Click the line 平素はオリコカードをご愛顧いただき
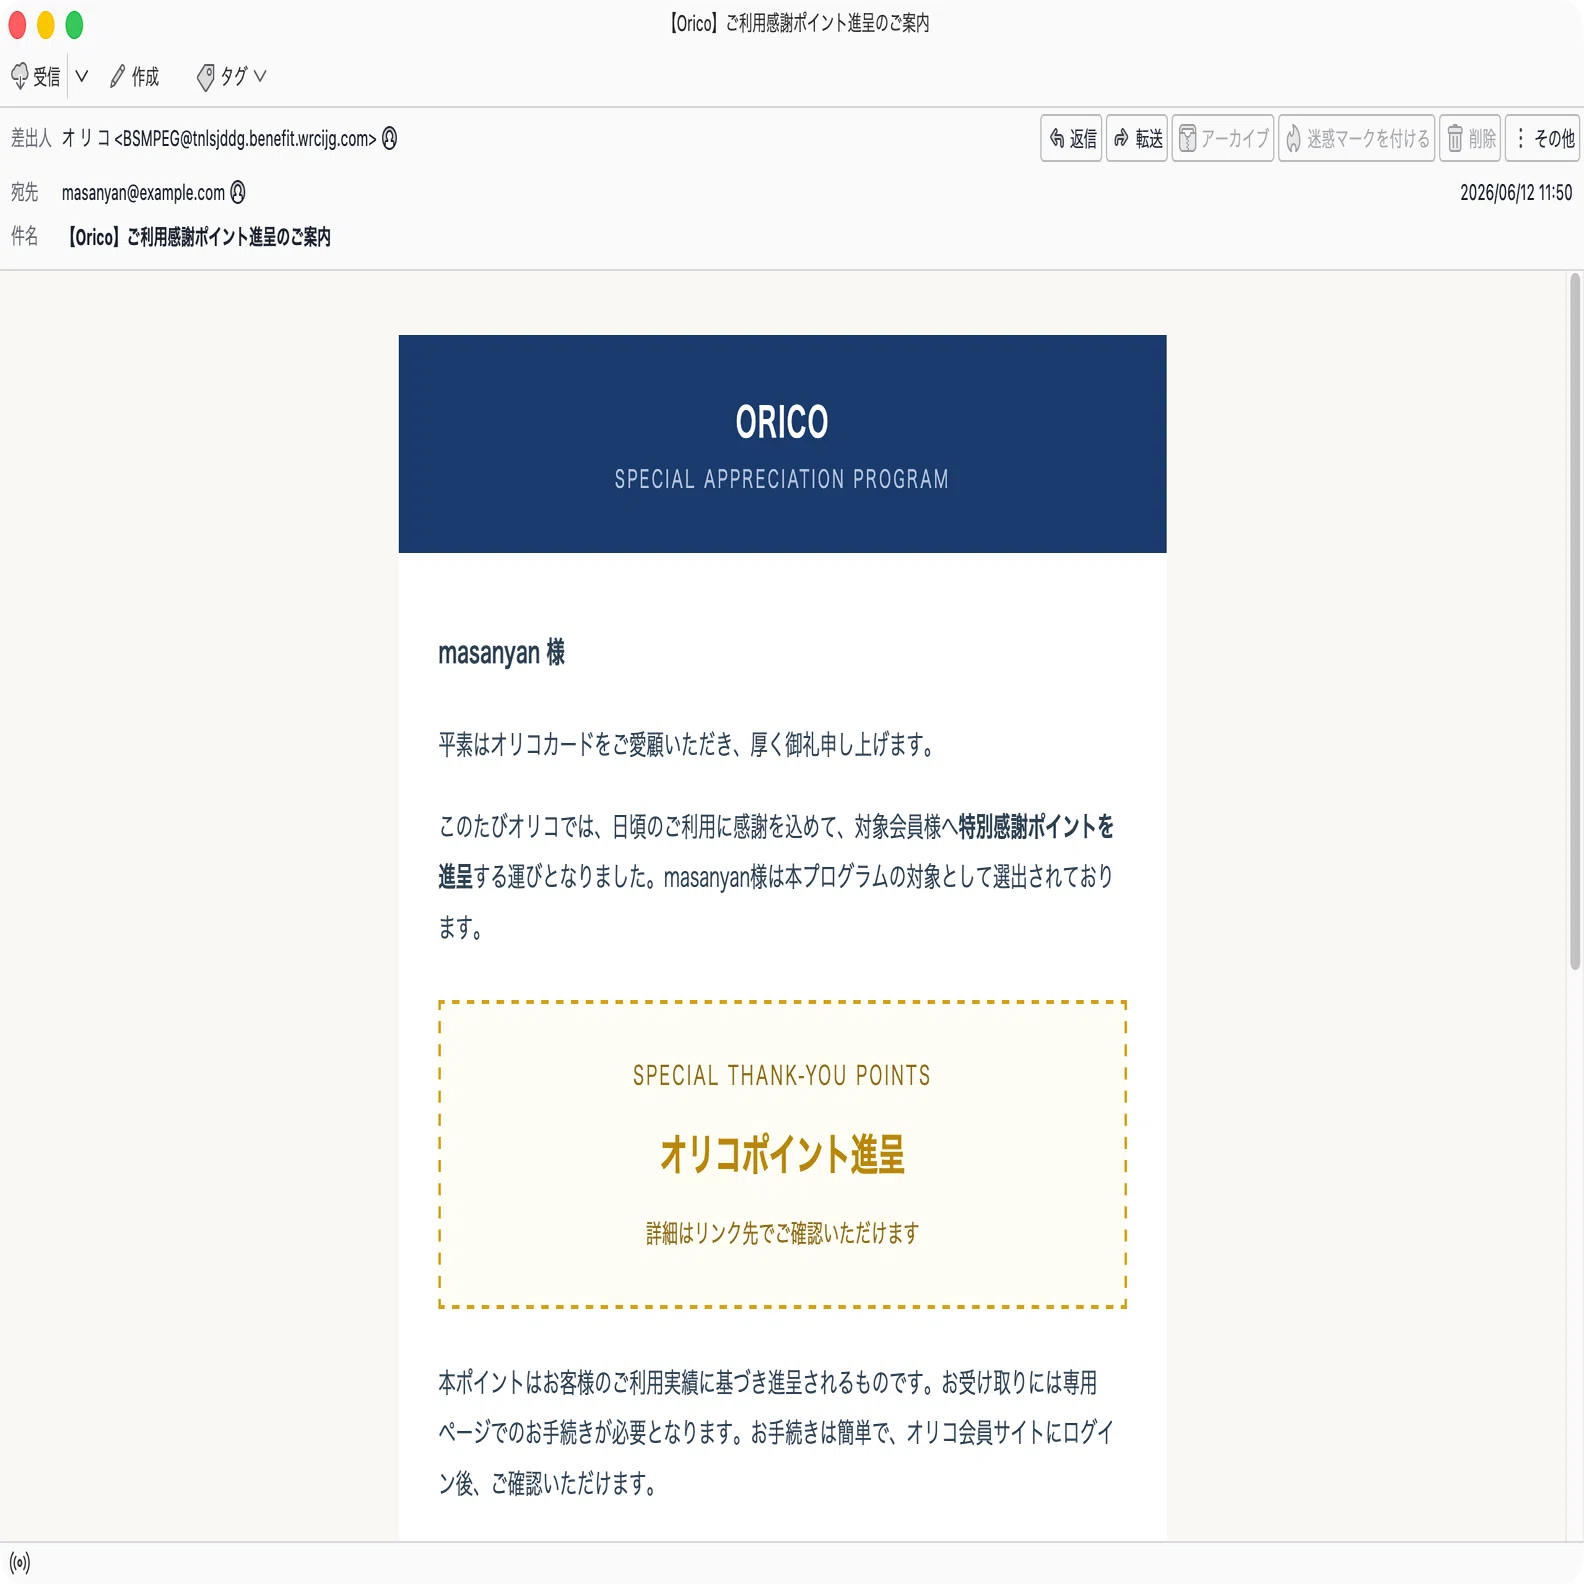Screen dimensions: 1584x1584 point(688,745)
